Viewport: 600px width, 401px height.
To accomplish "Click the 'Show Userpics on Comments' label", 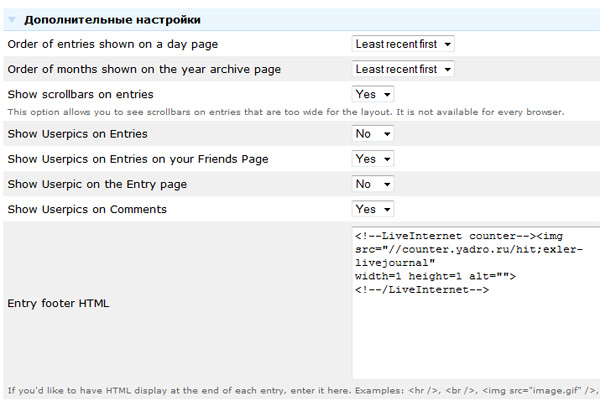I will pyautogui.click(x=84, y=209).
